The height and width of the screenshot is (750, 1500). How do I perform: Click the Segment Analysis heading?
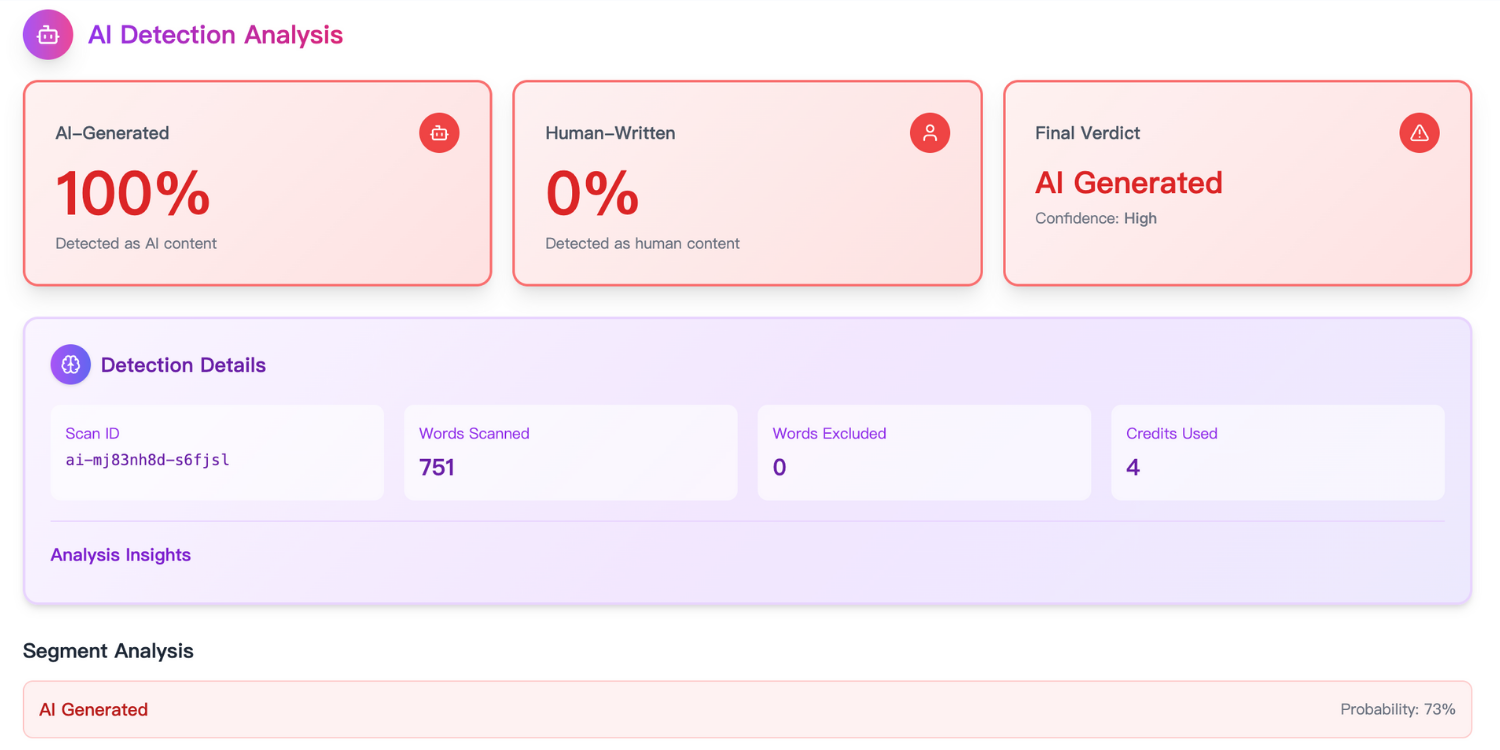(108, 651)
